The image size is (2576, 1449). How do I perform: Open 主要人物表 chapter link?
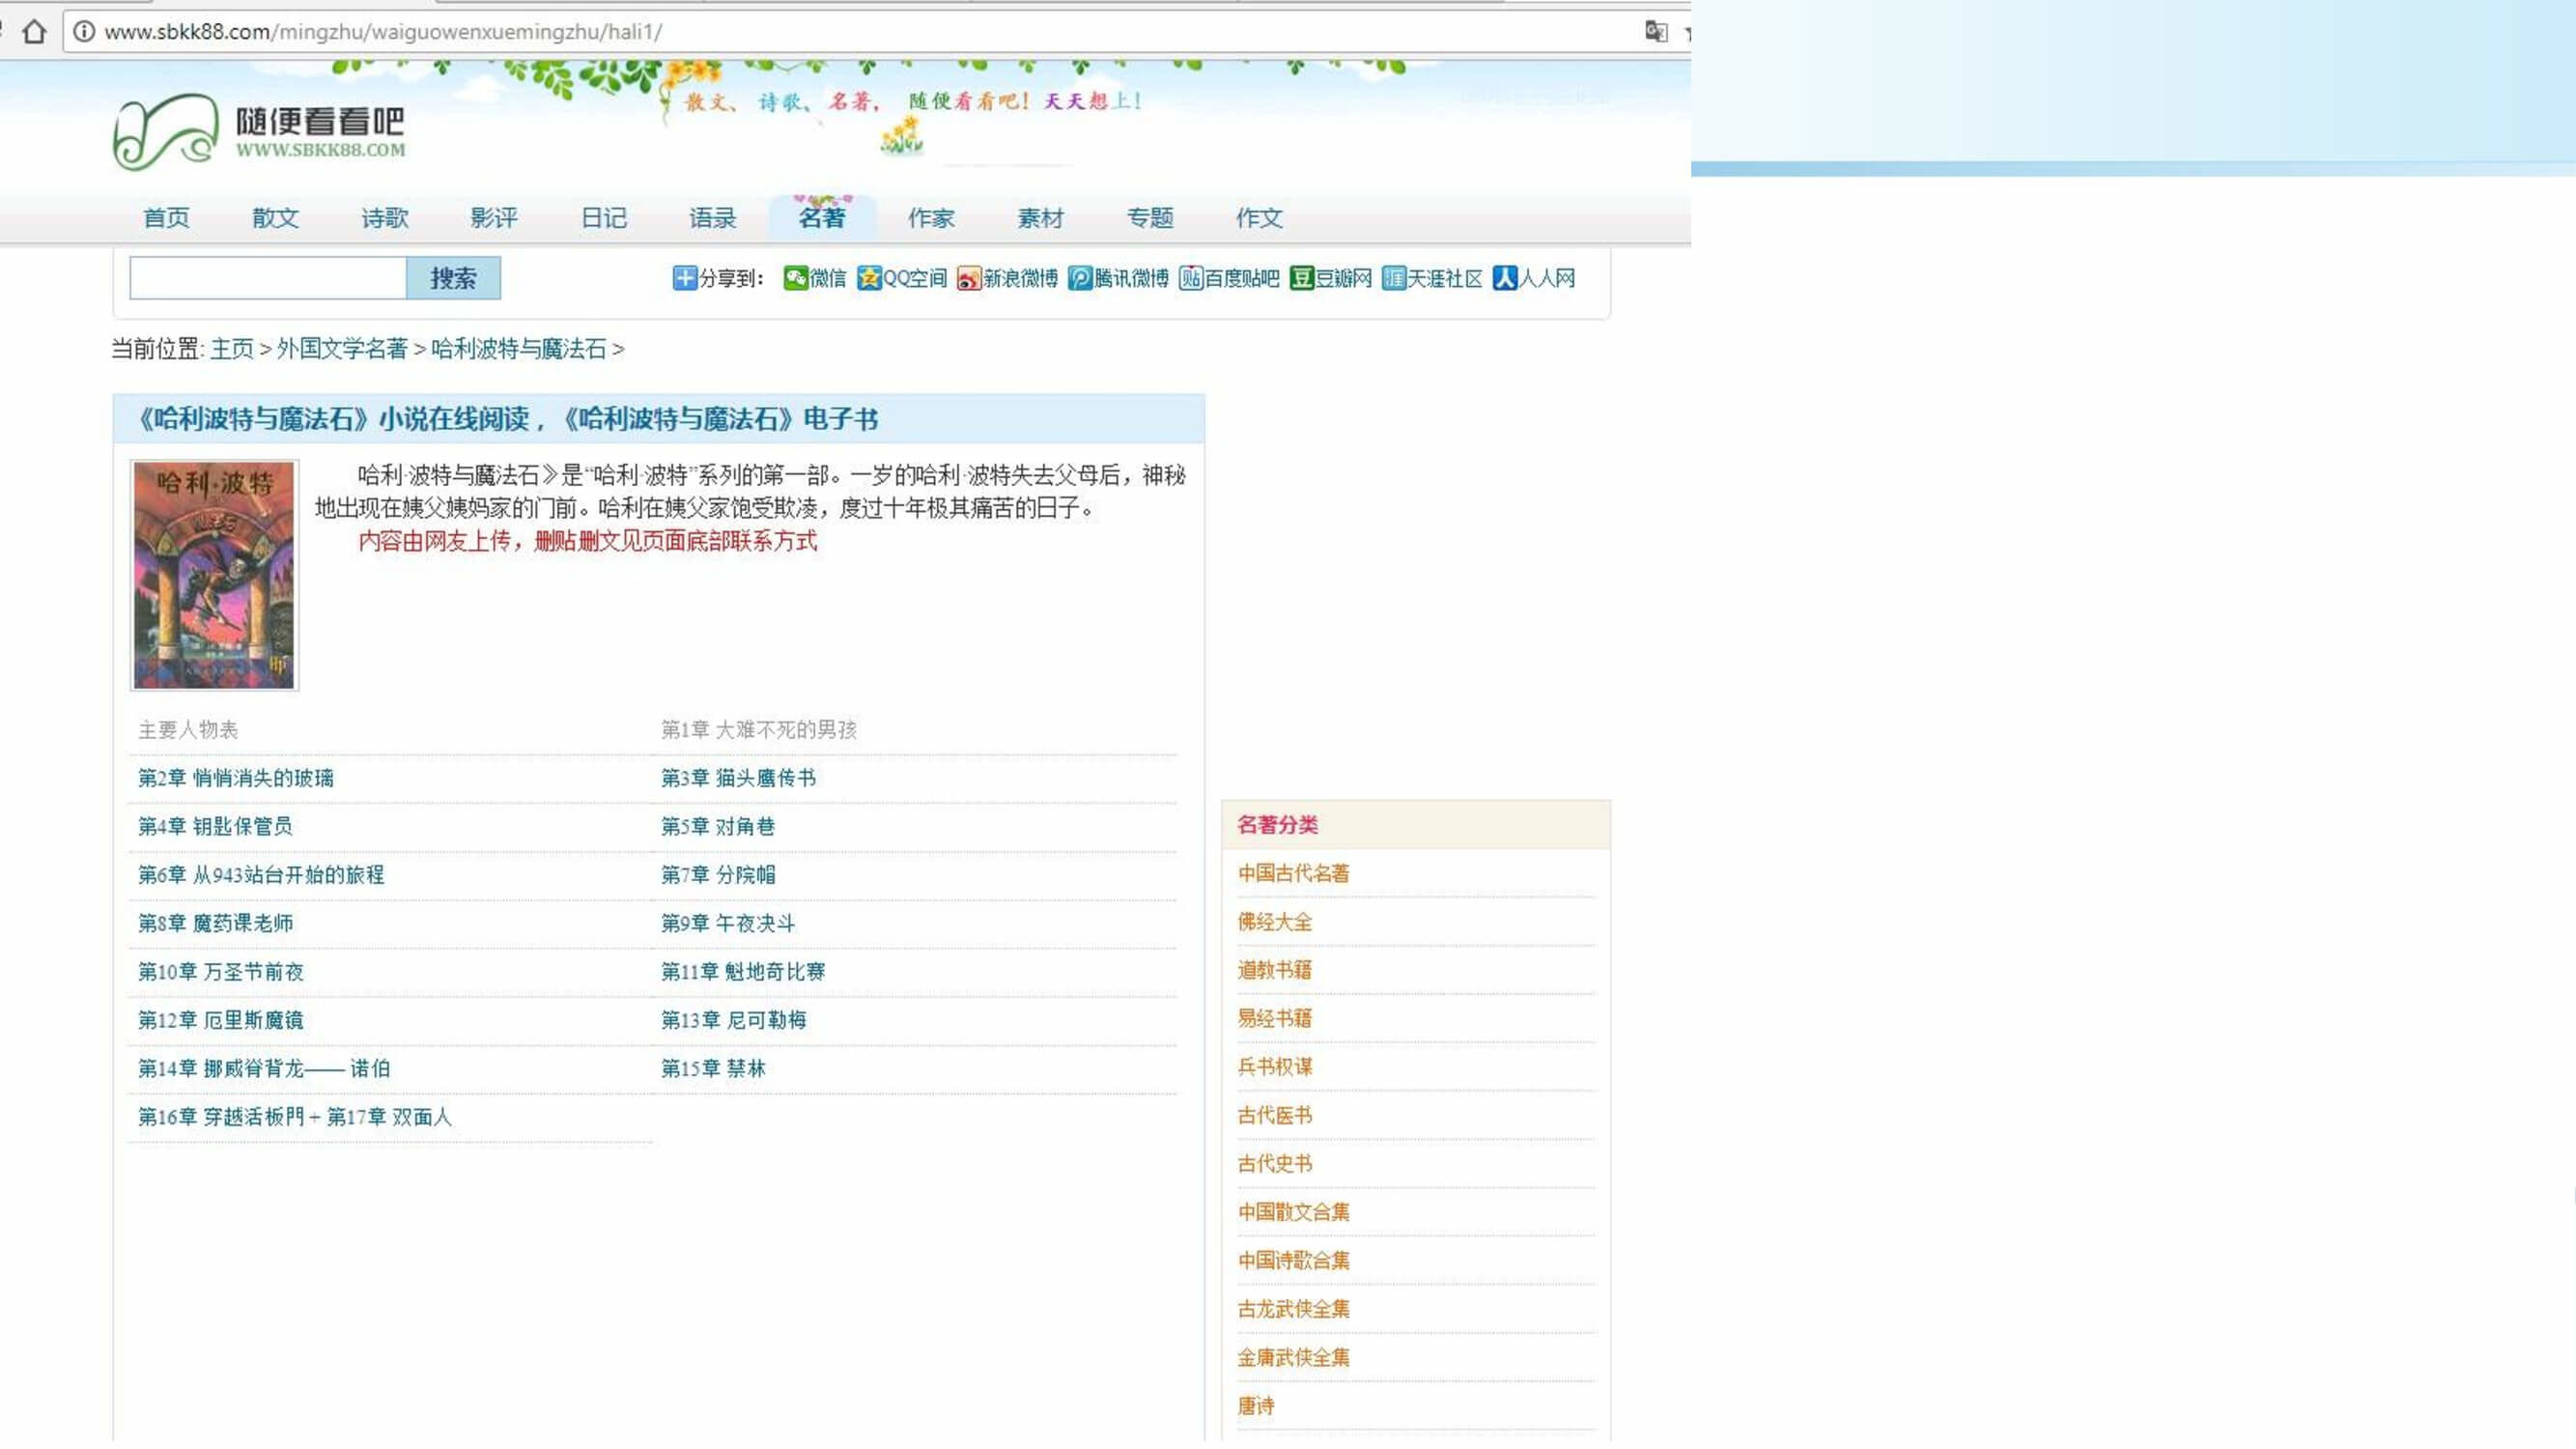pyautogui.click(x=188, y=730)
